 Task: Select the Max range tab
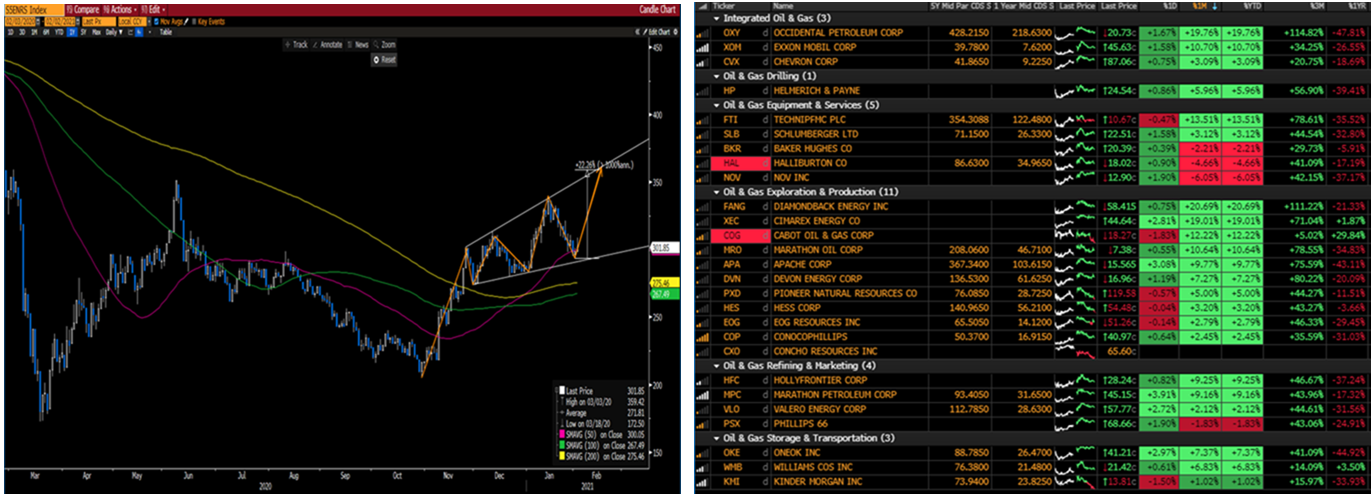click(x=96, y=32)
